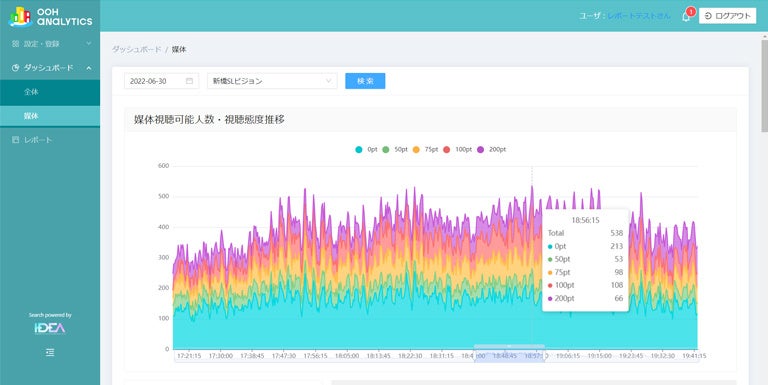Screen dimensions: 768x385
Task: Toggle the 50pt legend series
Action: [395, 149]
